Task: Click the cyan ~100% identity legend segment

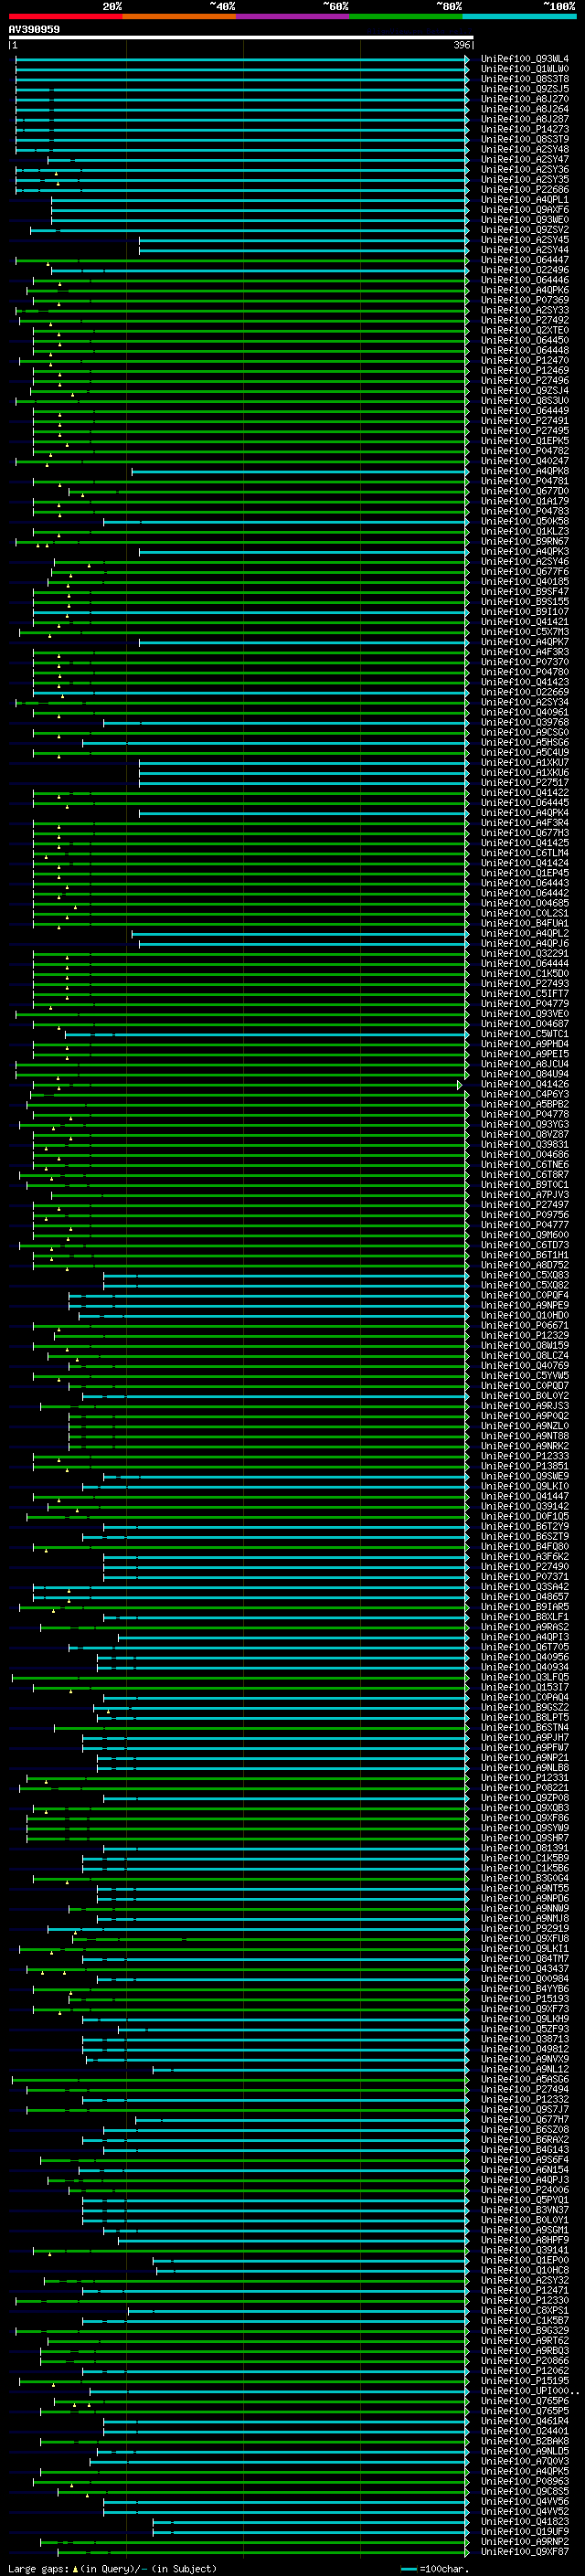Action: point(519,16)
